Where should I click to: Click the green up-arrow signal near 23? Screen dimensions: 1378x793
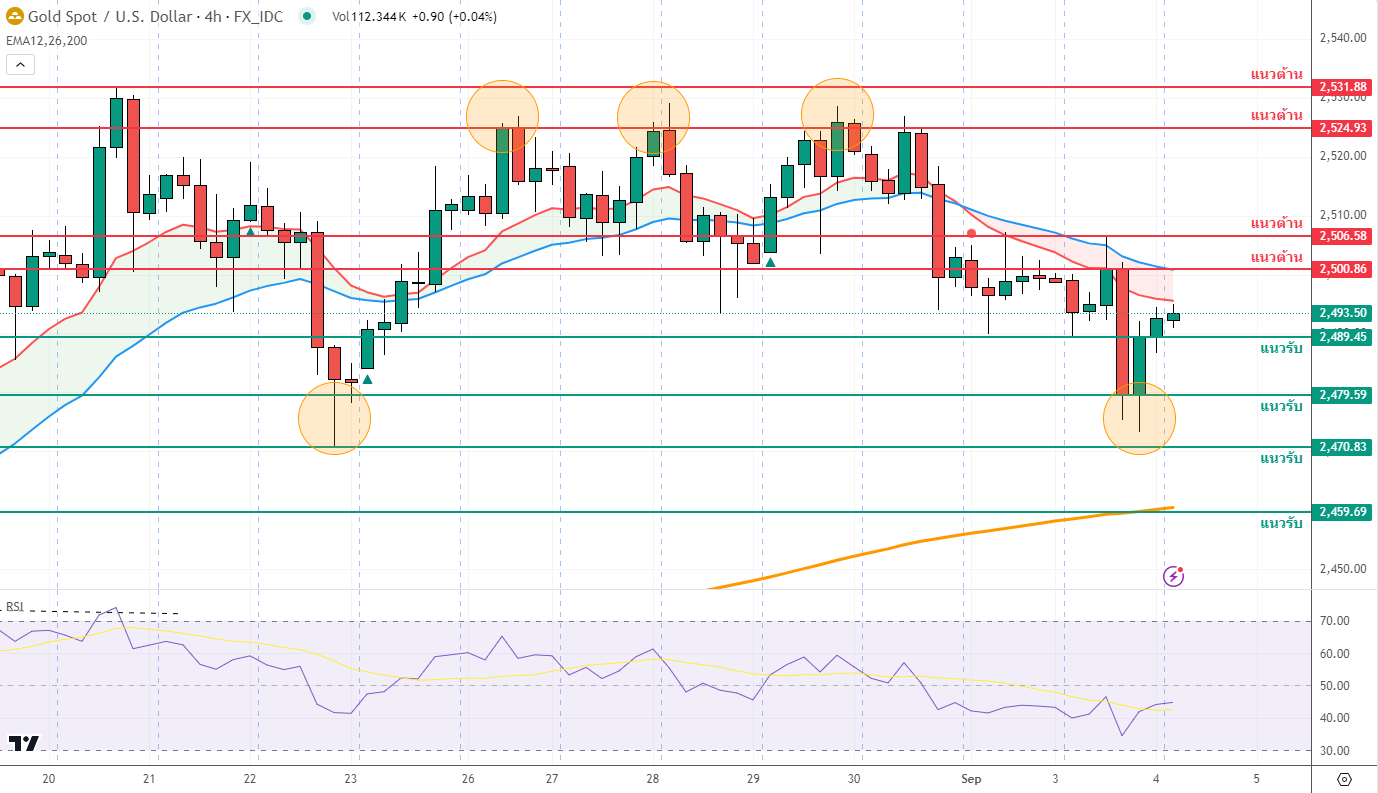point(368,379)
